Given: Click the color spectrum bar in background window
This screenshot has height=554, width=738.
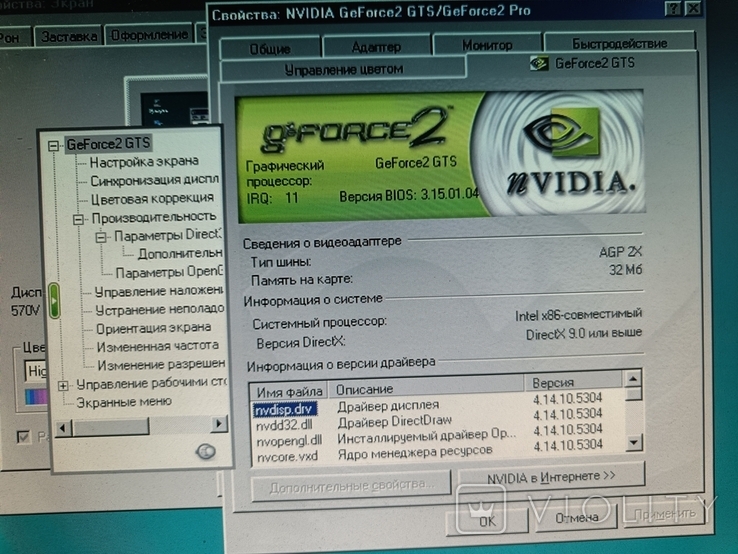Looking at the screenshot, I should click(36, 397).
